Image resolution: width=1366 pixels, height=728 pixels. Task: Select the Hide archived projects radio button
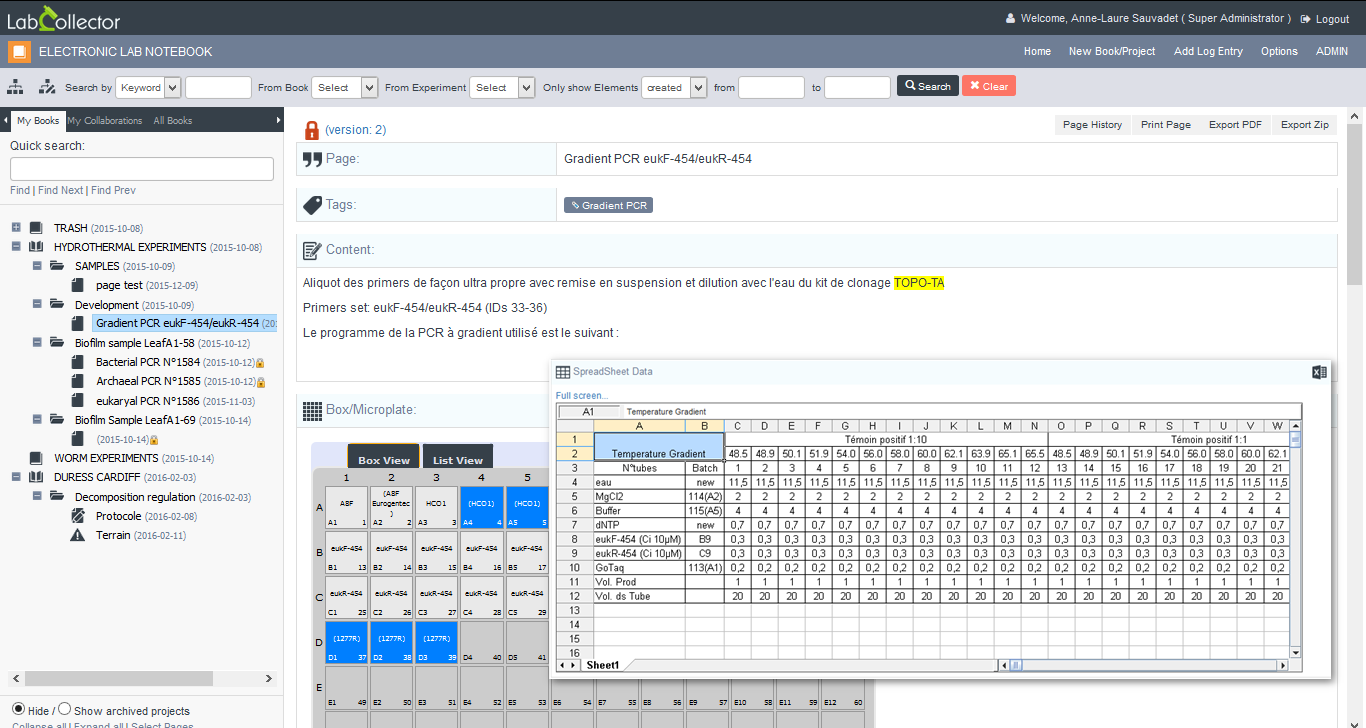[x=18, y=709]
